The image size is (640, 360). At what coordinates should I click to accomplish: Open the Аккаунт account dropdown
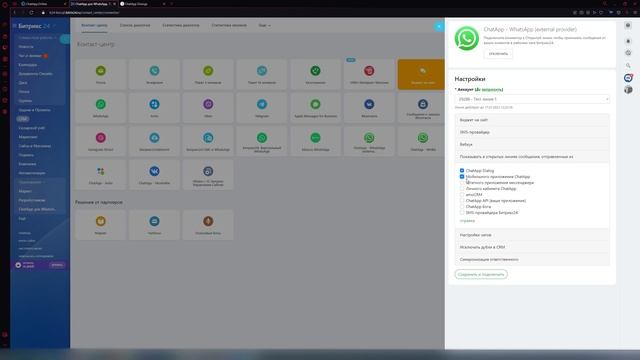(x=532, y=99)
